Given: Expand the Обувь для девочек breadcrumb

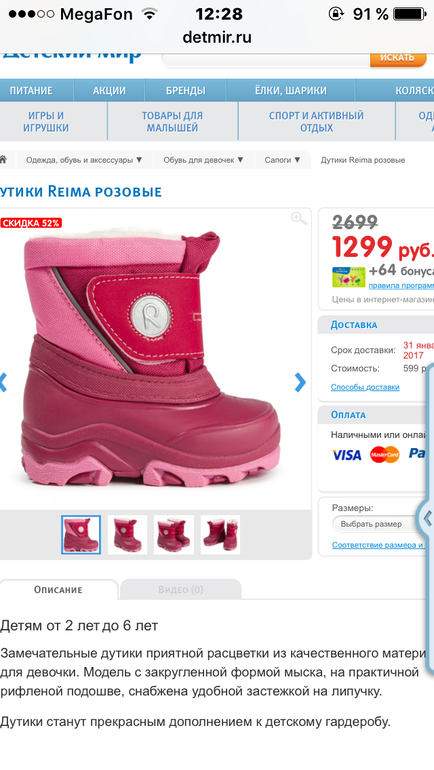Looking at the screenshot, I should point(203,160).
